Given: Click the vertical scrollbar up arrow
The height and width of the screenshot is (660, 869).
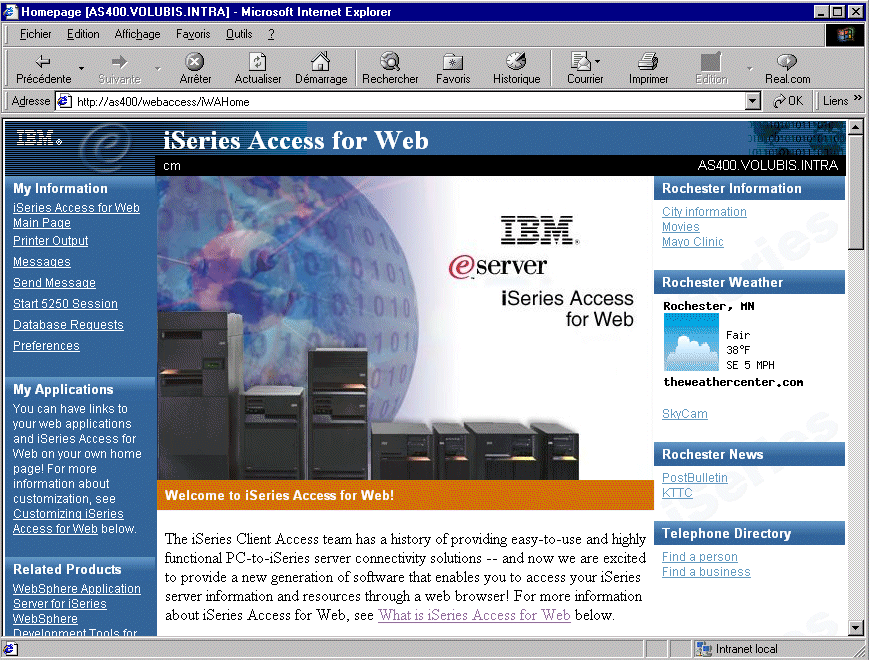Looking at the screenshot, I should (x=856, y=127).
